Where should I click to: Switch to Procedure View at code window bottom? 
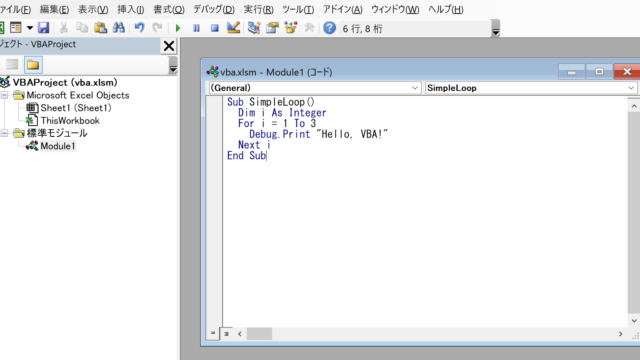coord(213,333)
